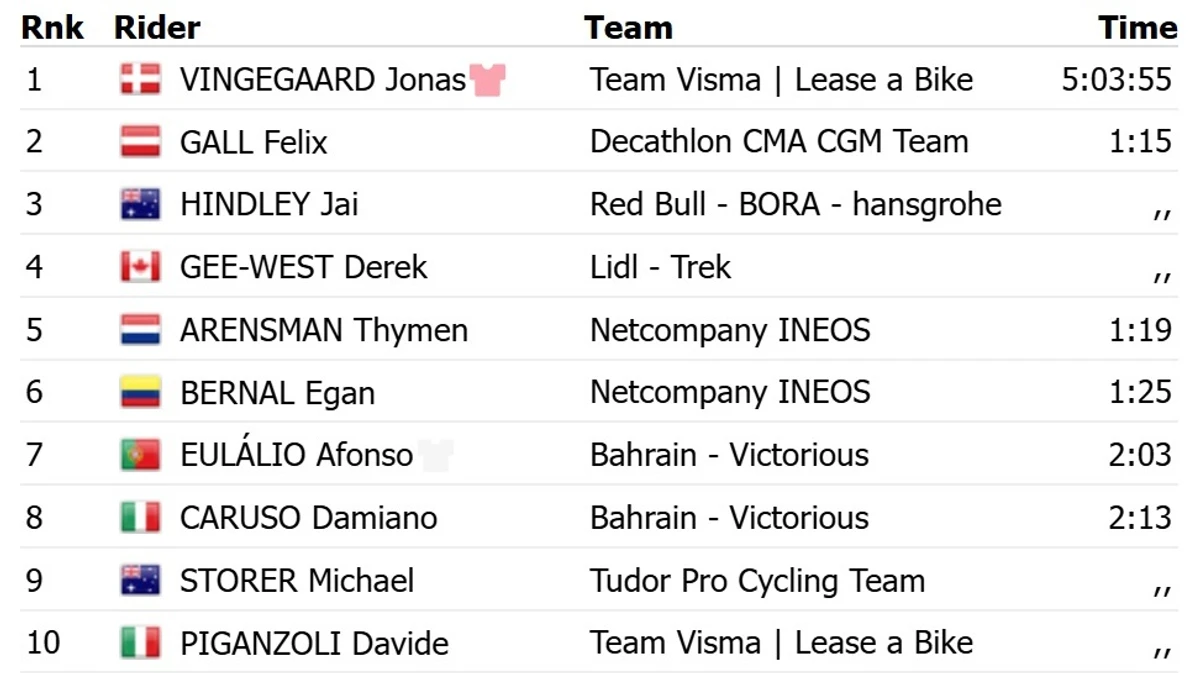The image size is (1200, 673).
Task: Click the pink leader jersey icon by Vingegaard
Action: point(488,79)
